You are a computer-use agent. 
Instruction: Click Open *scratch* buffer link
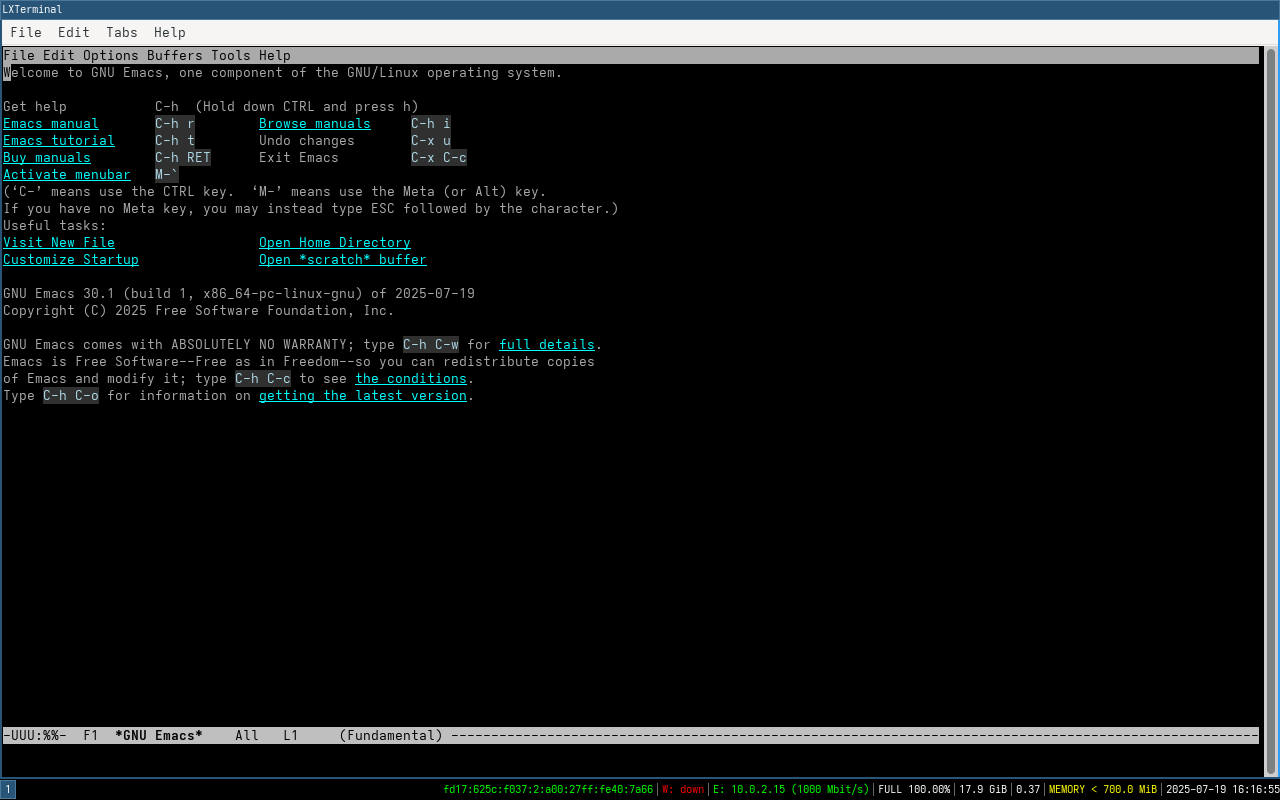(343, 260)
